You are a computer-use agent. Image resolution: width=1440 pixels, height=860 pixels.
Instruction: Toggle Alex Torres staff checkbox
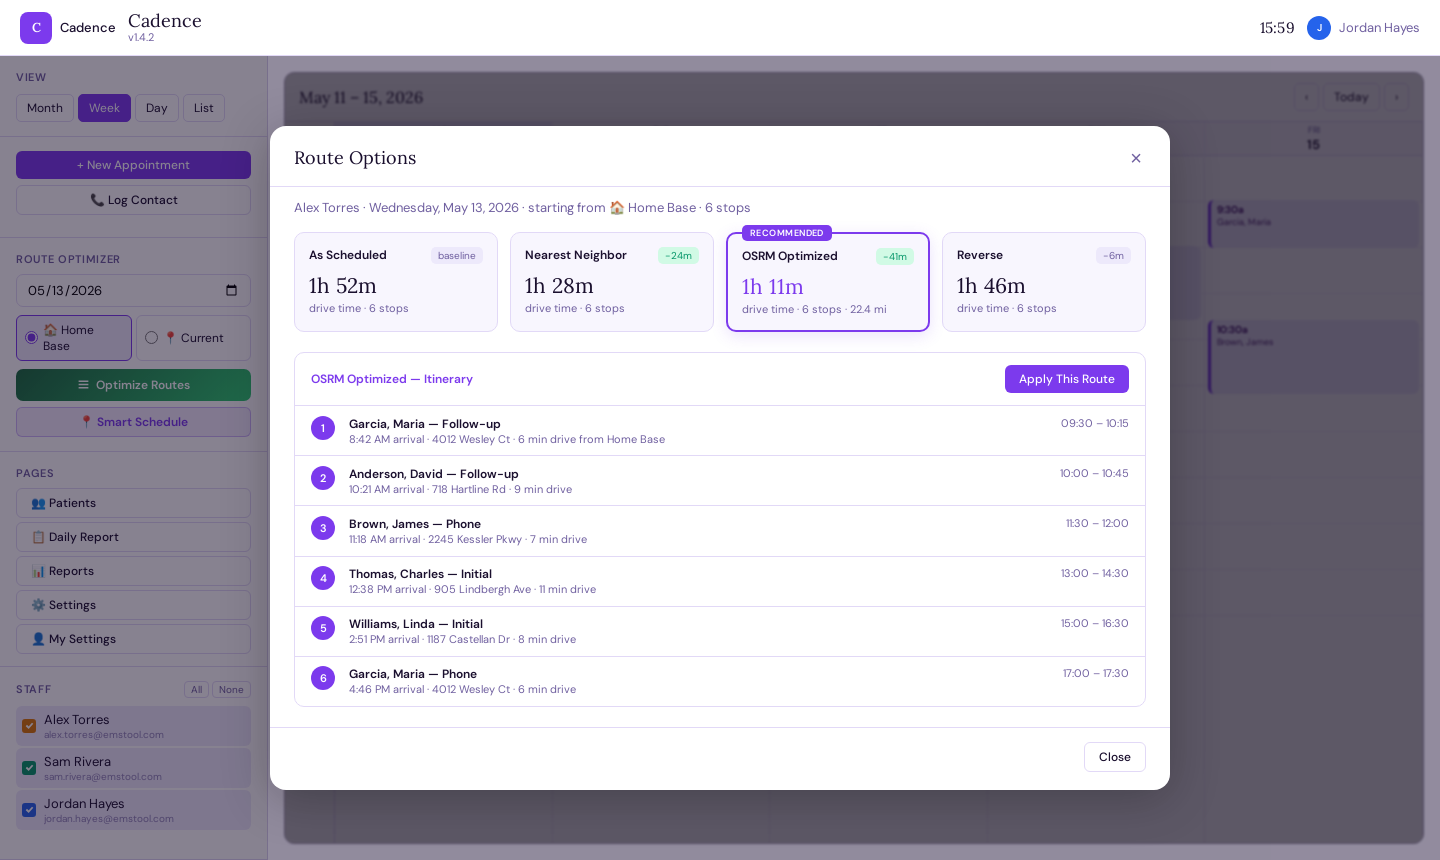[x=29, y=726]
